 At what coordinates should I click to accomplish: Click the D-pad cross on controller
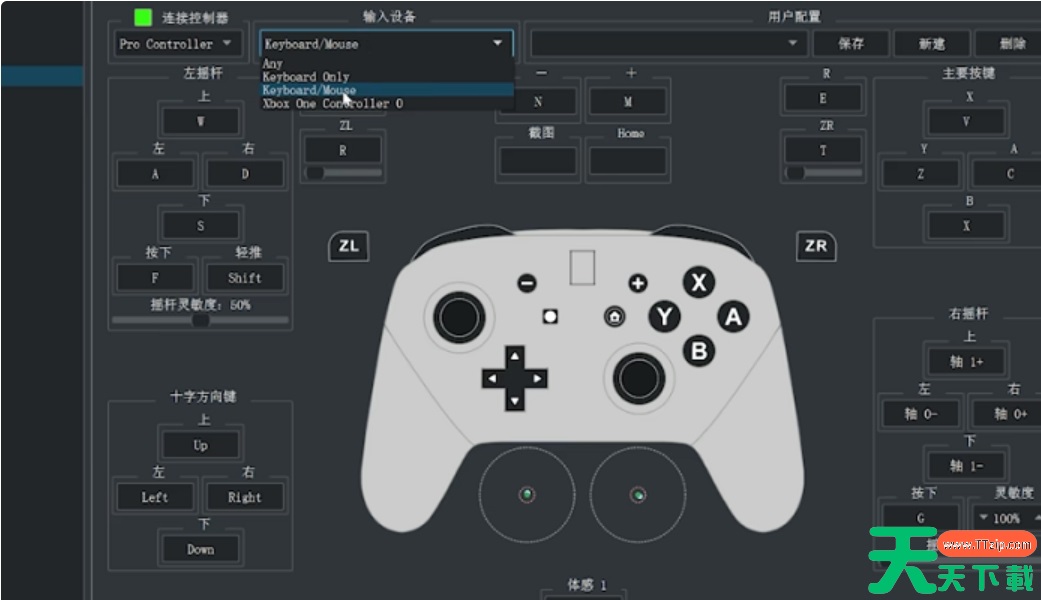[x=514, y=379]
